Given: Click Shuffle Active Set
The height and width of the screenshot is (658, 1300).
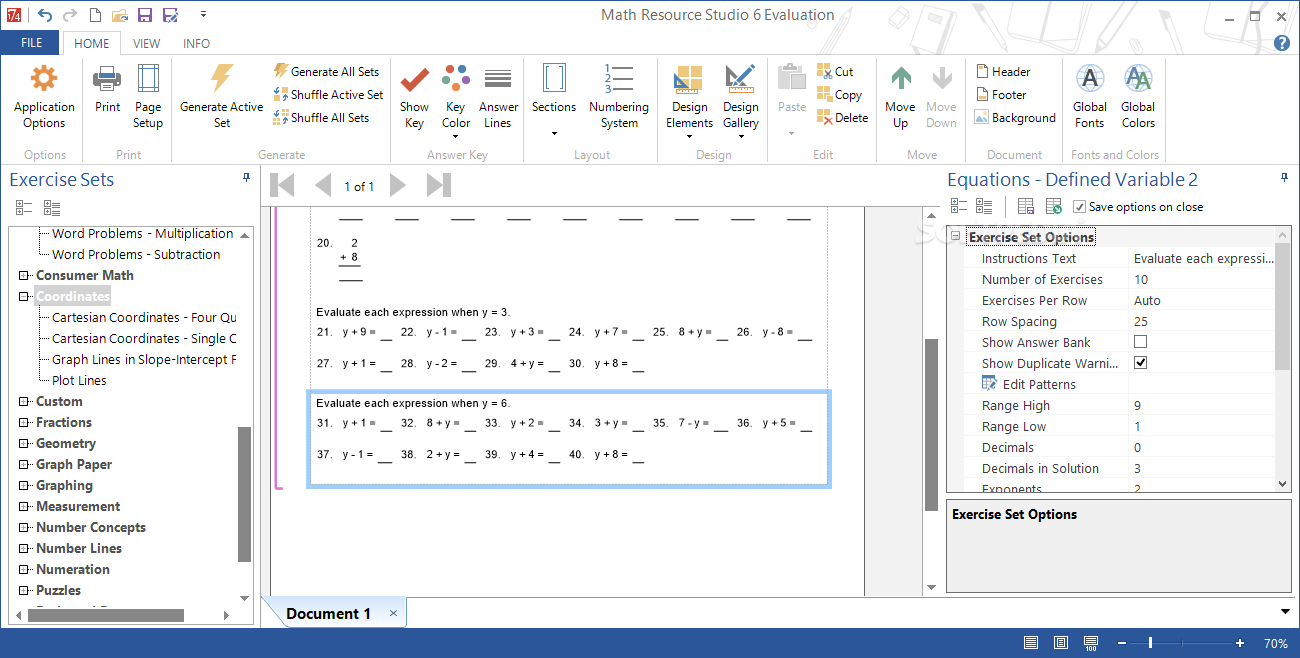Looking at the screenshot, I should pos(328,95).
